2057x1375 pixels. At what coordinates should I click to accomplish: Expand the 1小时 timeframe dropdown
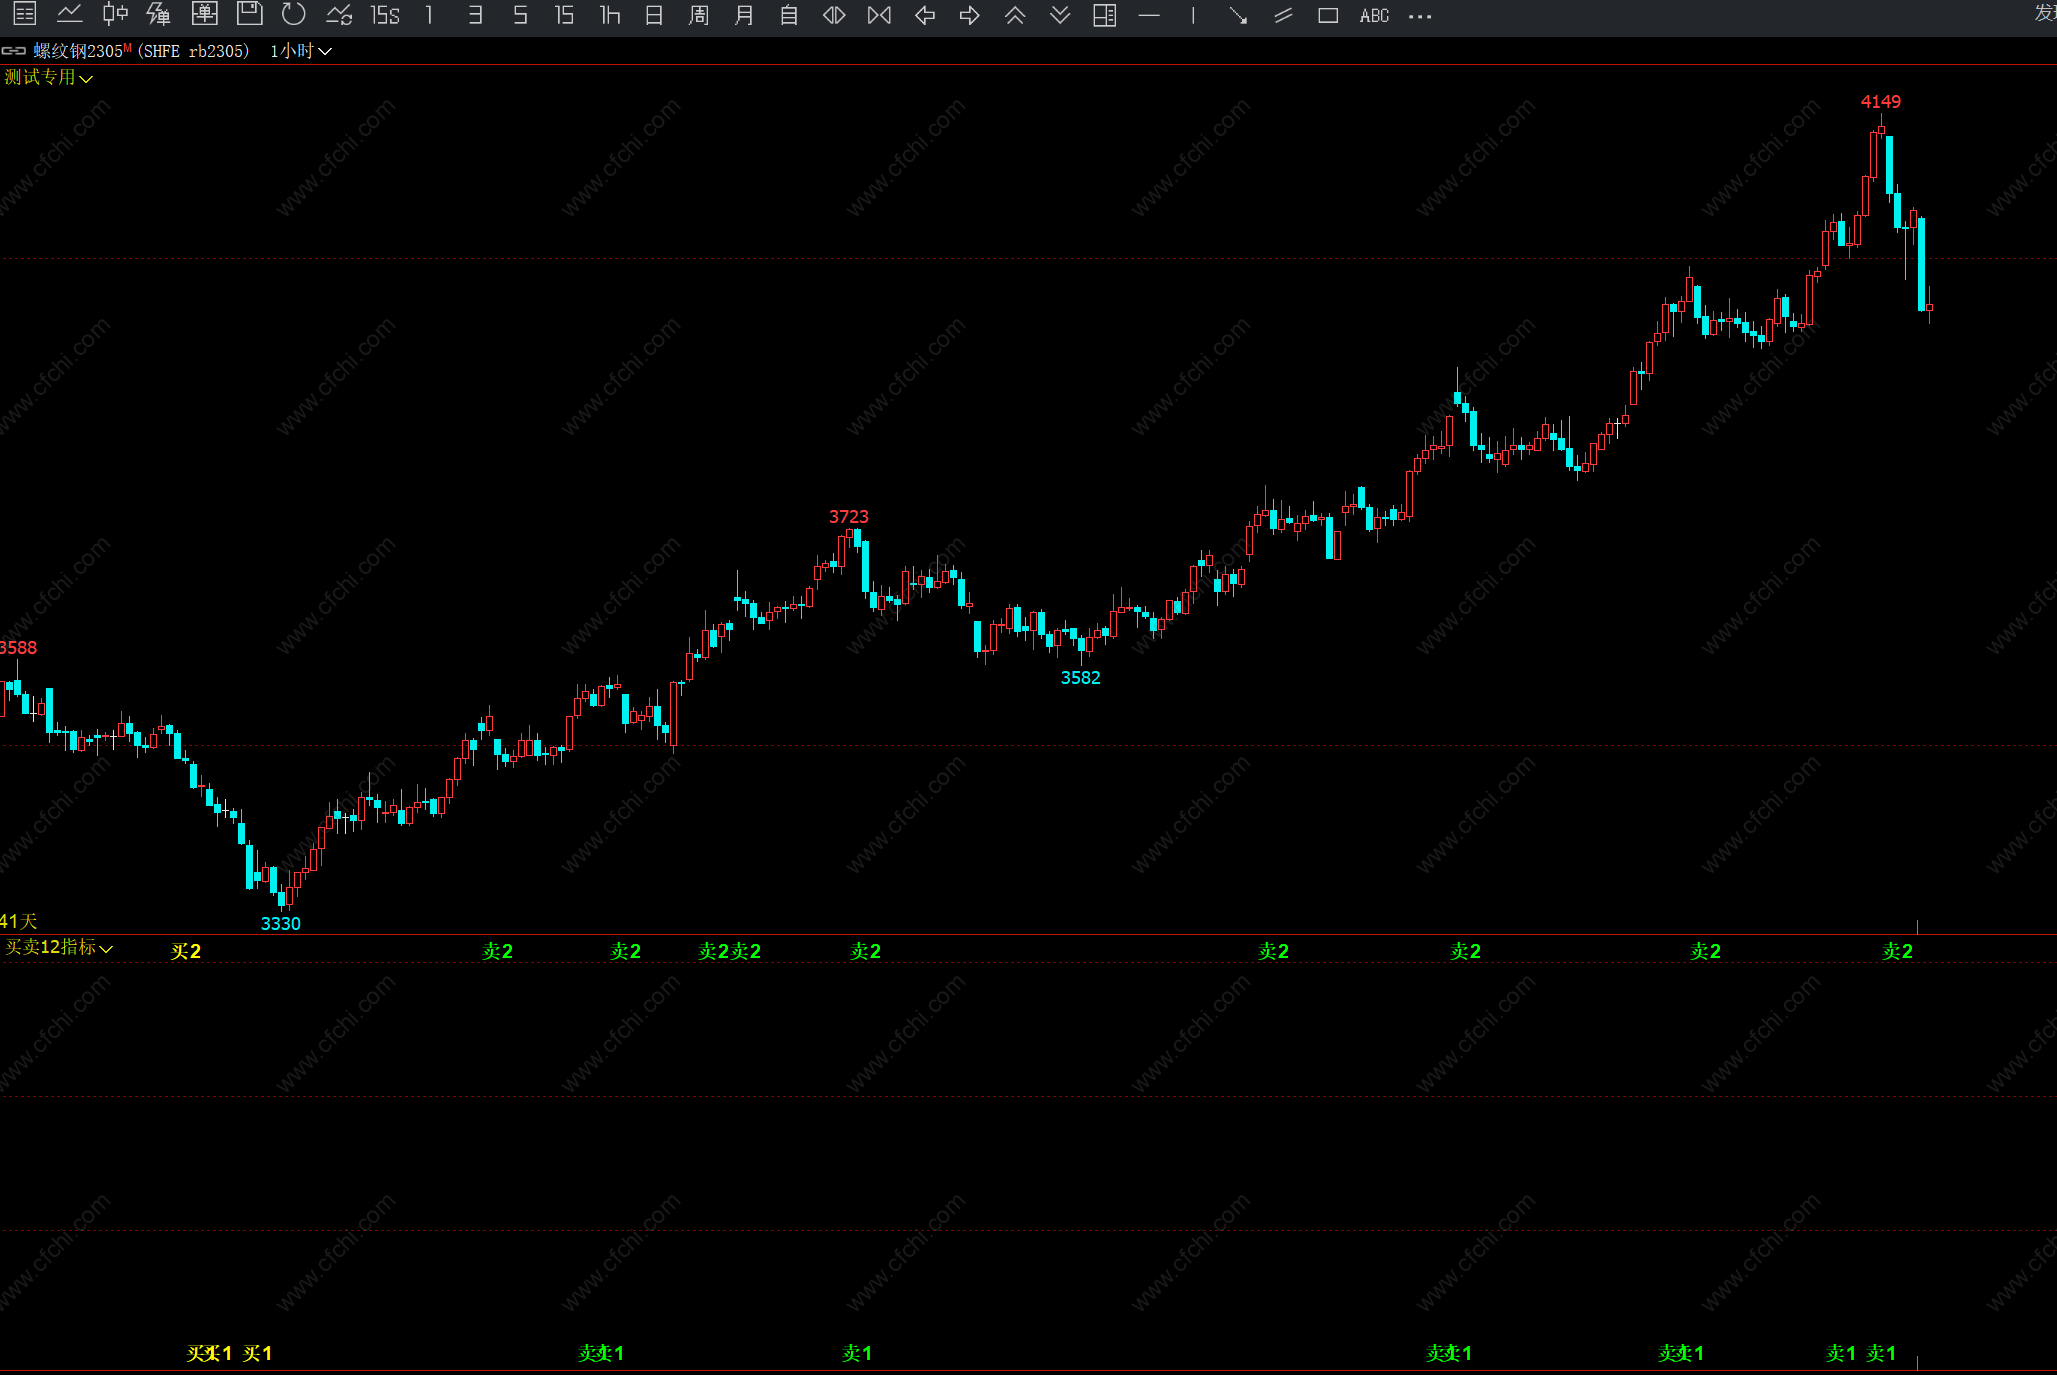tap(300, 51)
